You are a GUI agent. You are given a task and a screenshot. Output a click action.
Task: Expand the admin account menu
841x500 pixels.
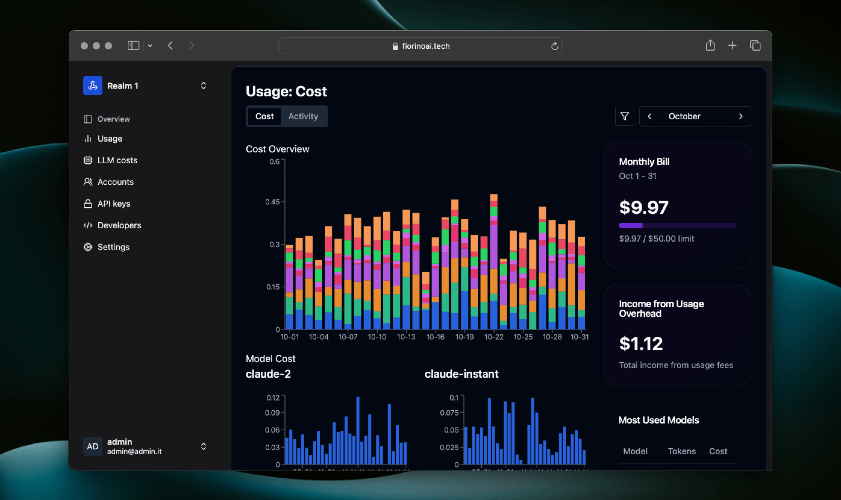(203, 446)
